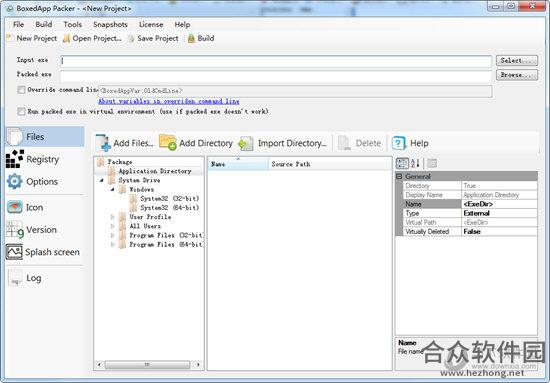
Task: Click the tree scrollbar left arrow
Action: click(x=99, y=364)
